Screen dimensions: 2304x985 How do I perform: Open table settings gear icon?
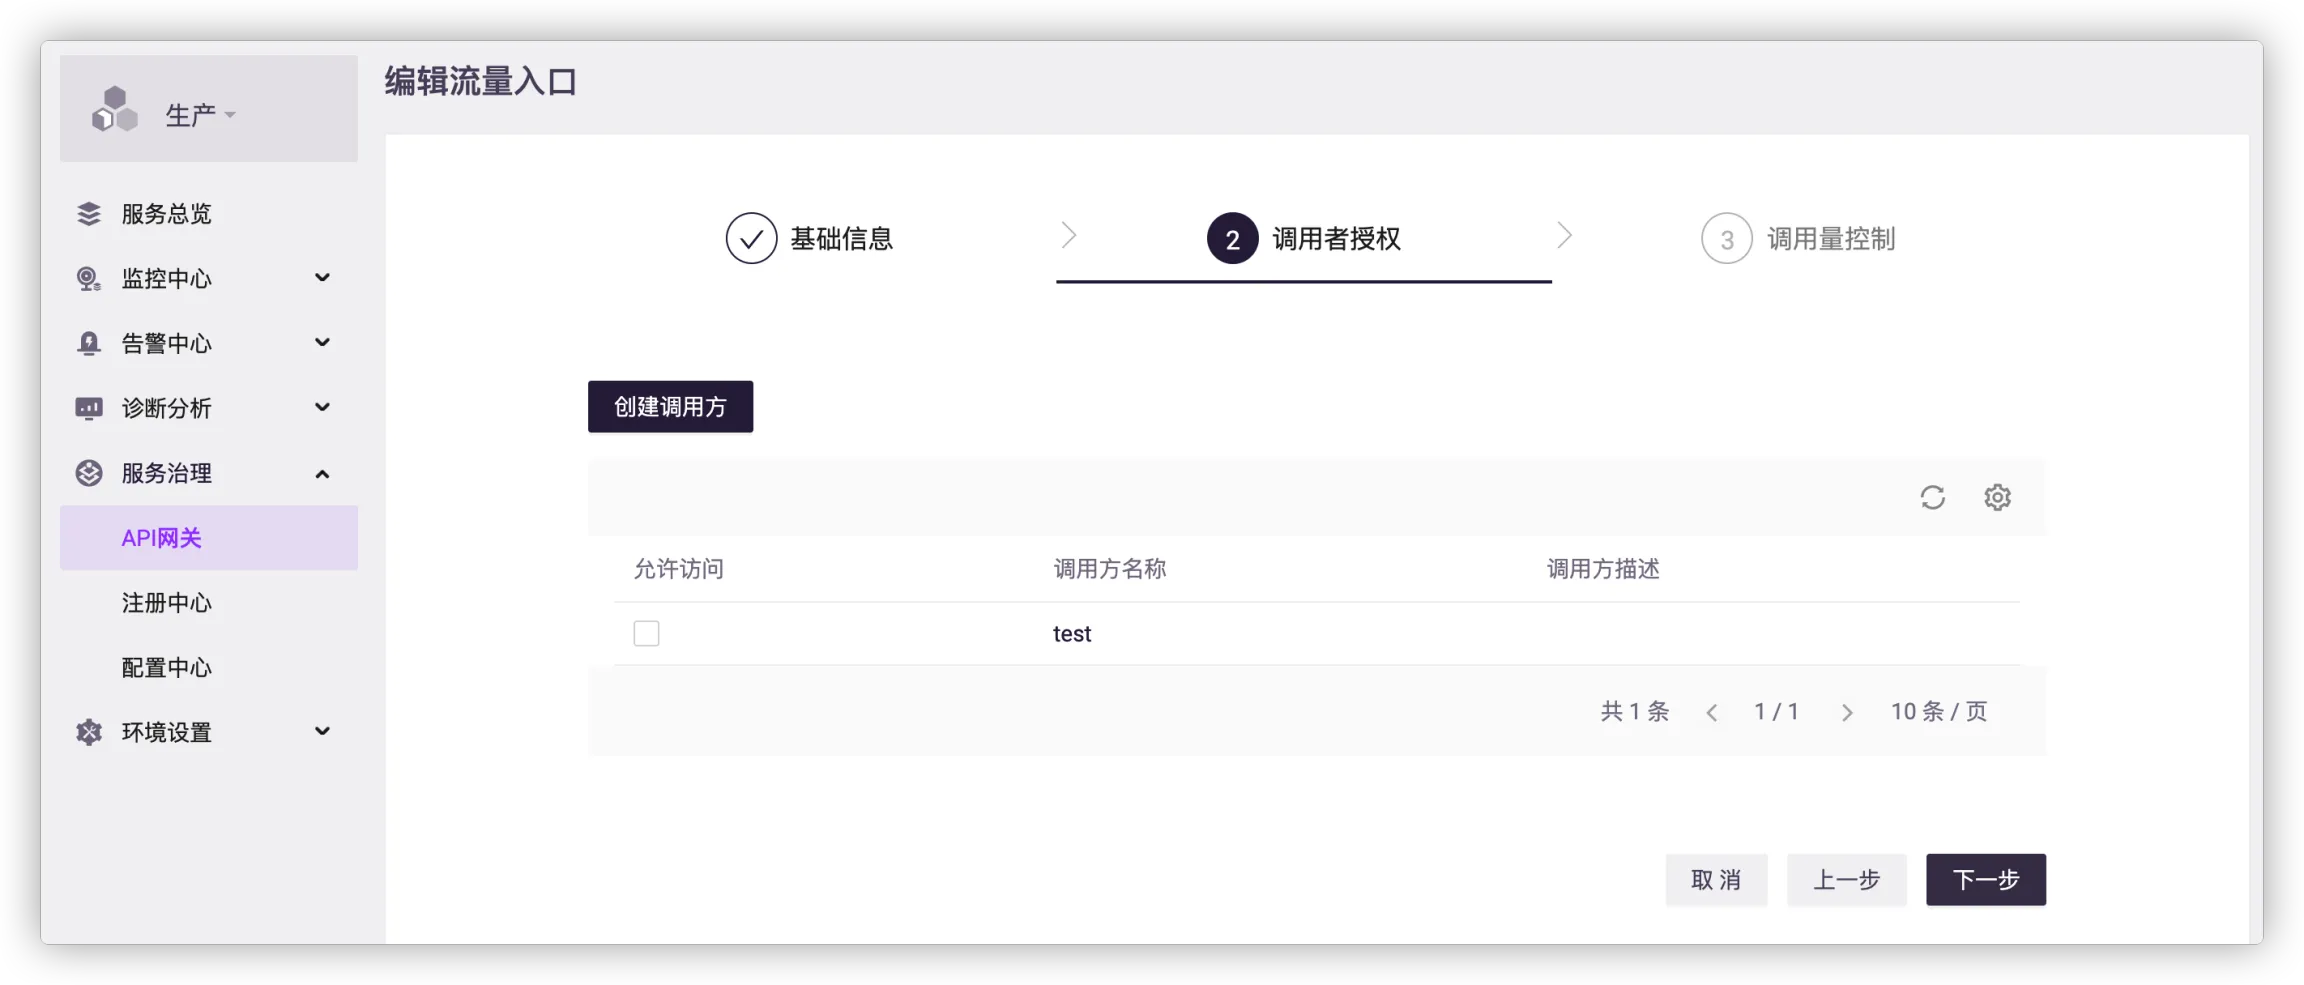point(1997,497)
